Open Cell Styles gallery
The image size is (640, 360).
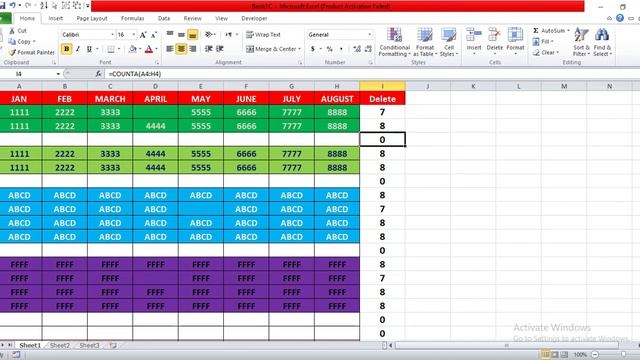click(x=449, y=42)
